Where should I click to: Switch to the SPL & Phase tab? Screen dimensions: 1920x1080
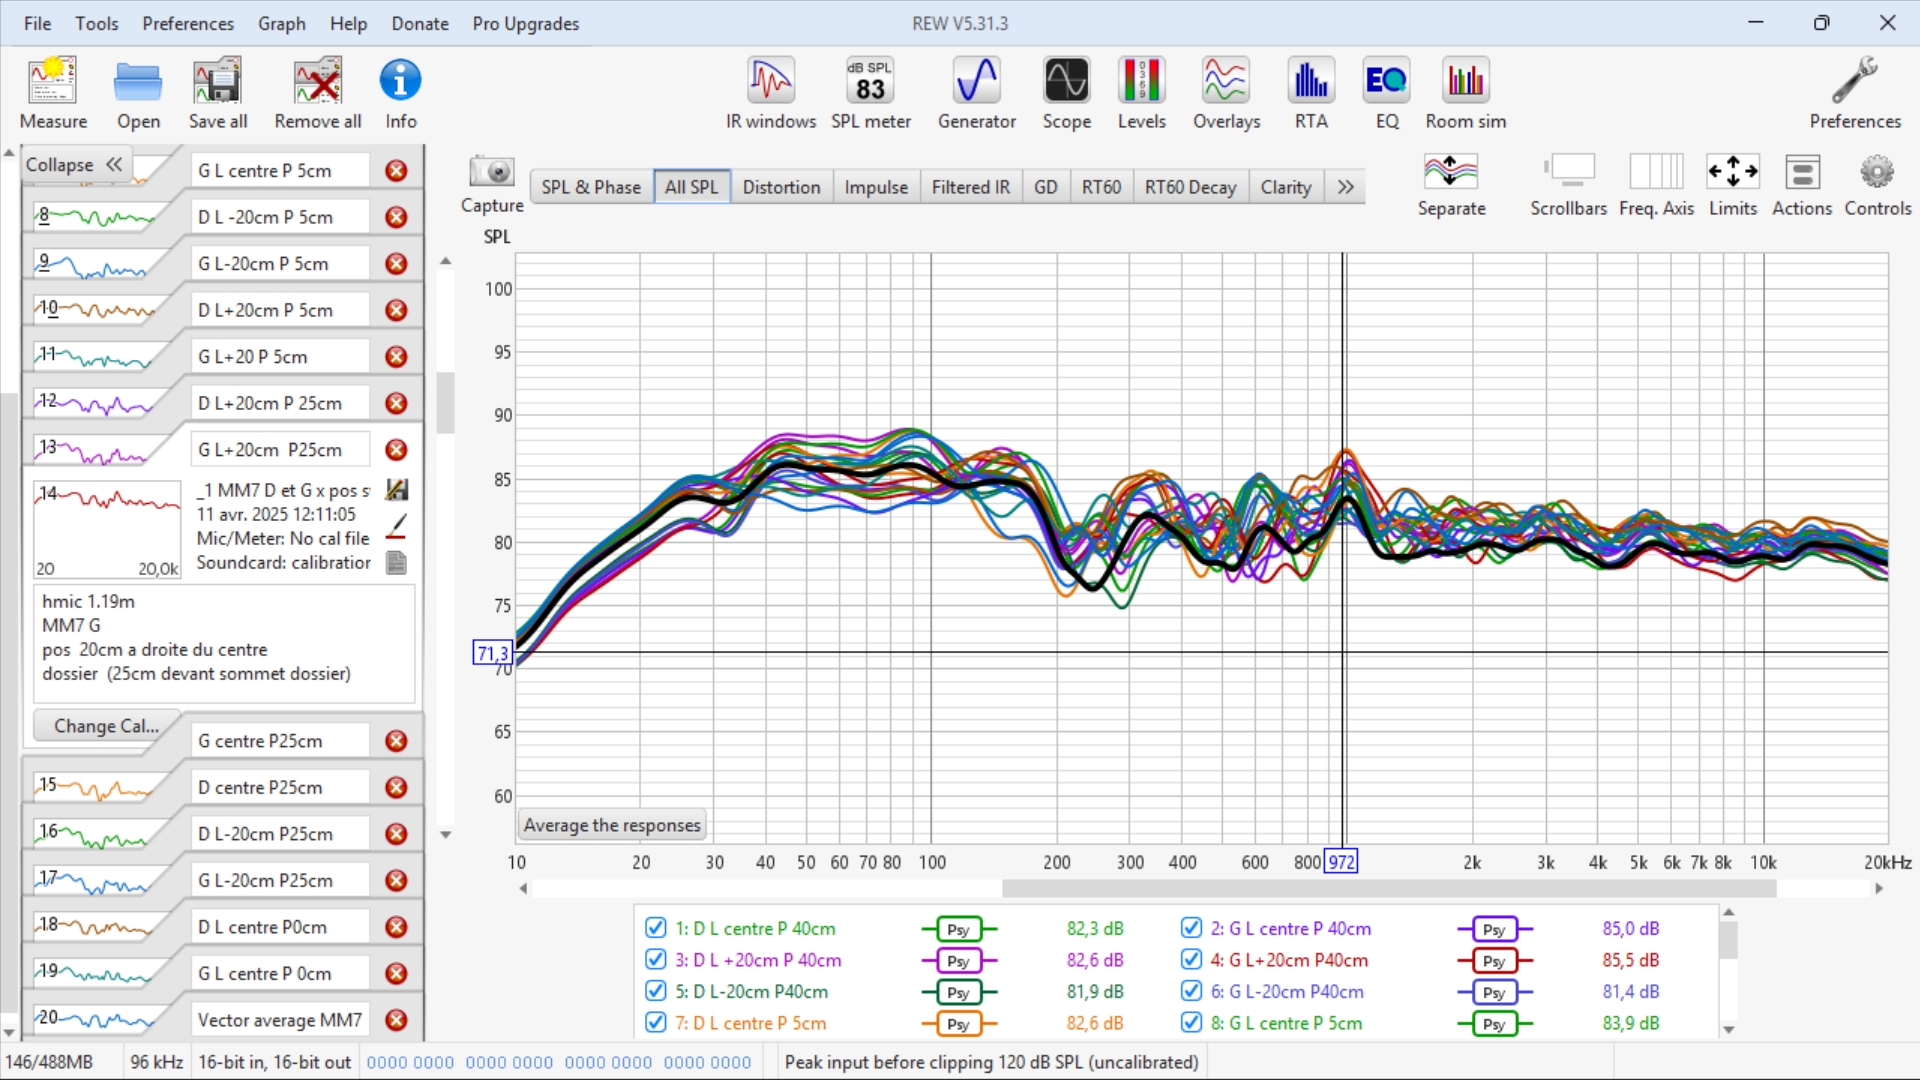click(x=591, y=187)
